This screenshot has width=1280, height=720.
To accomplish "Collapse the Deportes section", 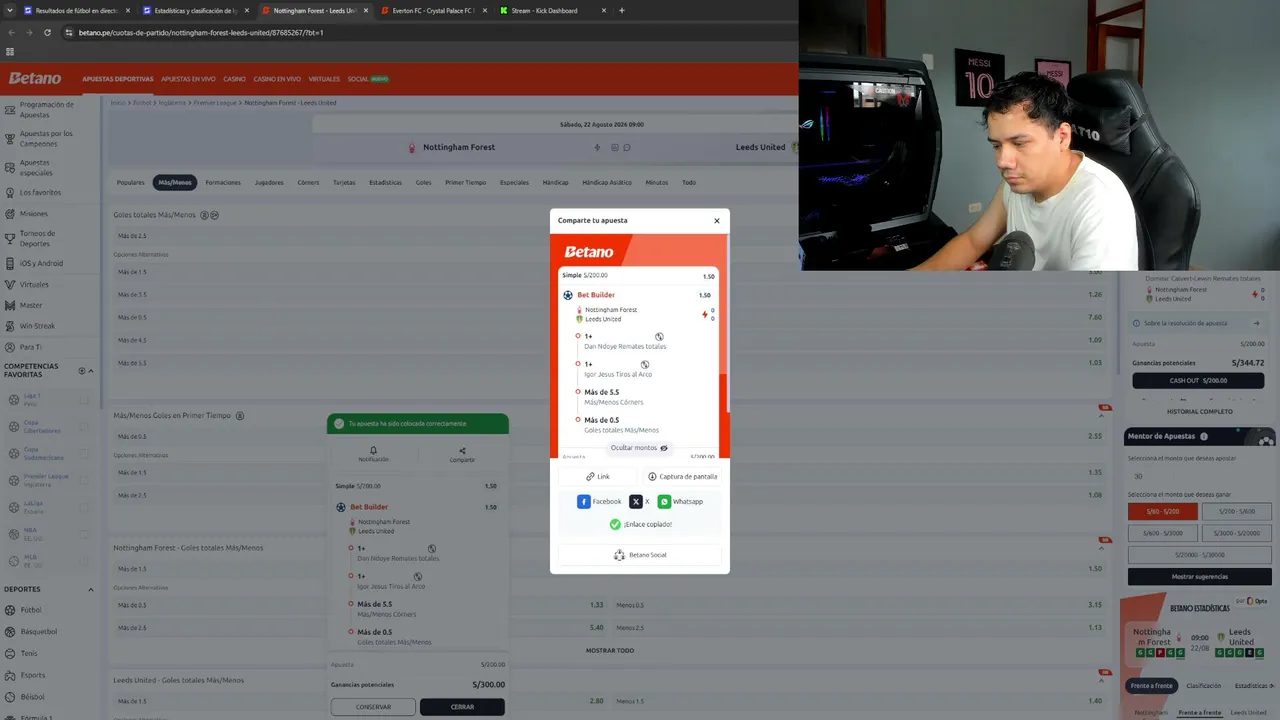I will click(x=91, y=589).
